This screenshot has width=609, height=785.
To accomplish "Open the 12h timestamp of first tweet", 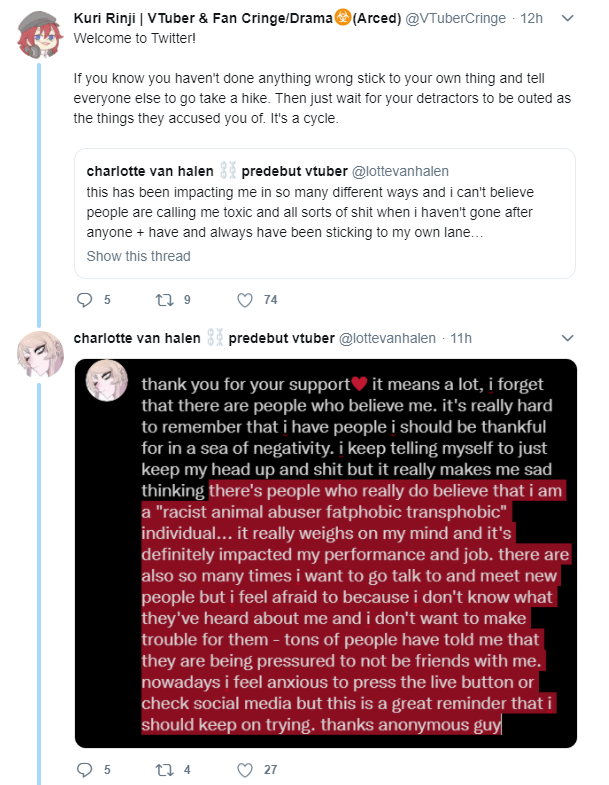I will point(531,19).
